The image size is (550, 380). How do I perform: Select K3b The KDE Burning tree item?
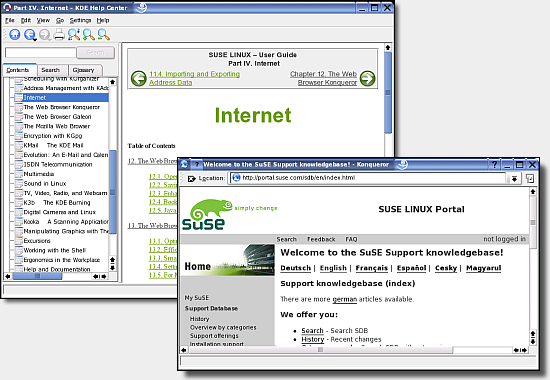(x=57, y=202)
